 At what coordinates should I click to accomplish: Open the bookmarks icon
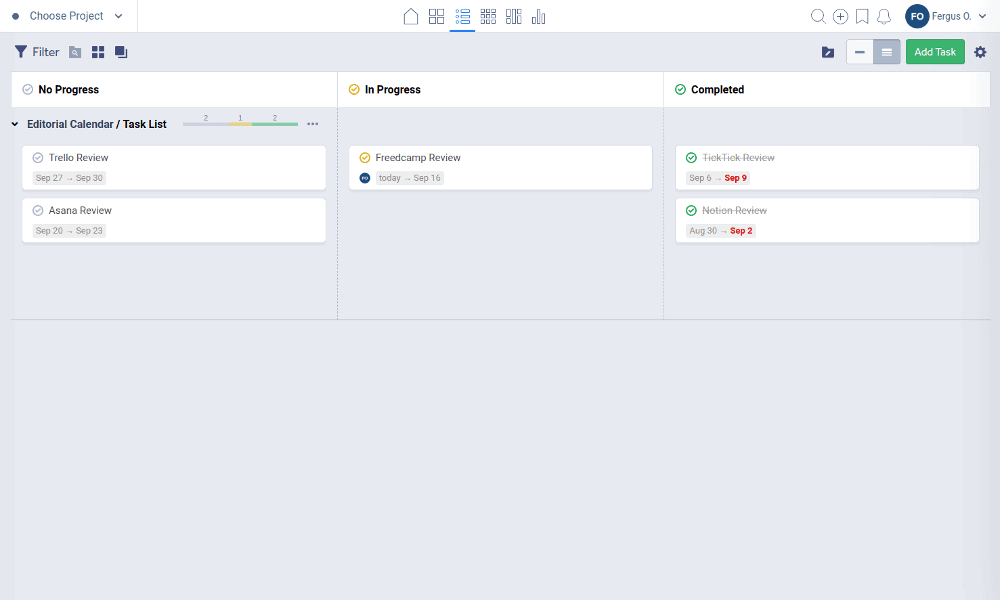click(862, 17)
